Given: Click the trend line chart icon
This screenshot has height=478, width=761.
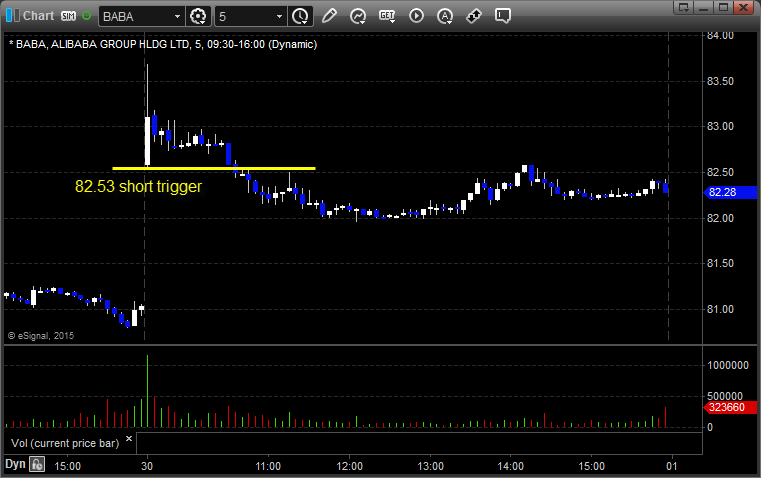Looking at the screenshot, I should tap(358, 16).
